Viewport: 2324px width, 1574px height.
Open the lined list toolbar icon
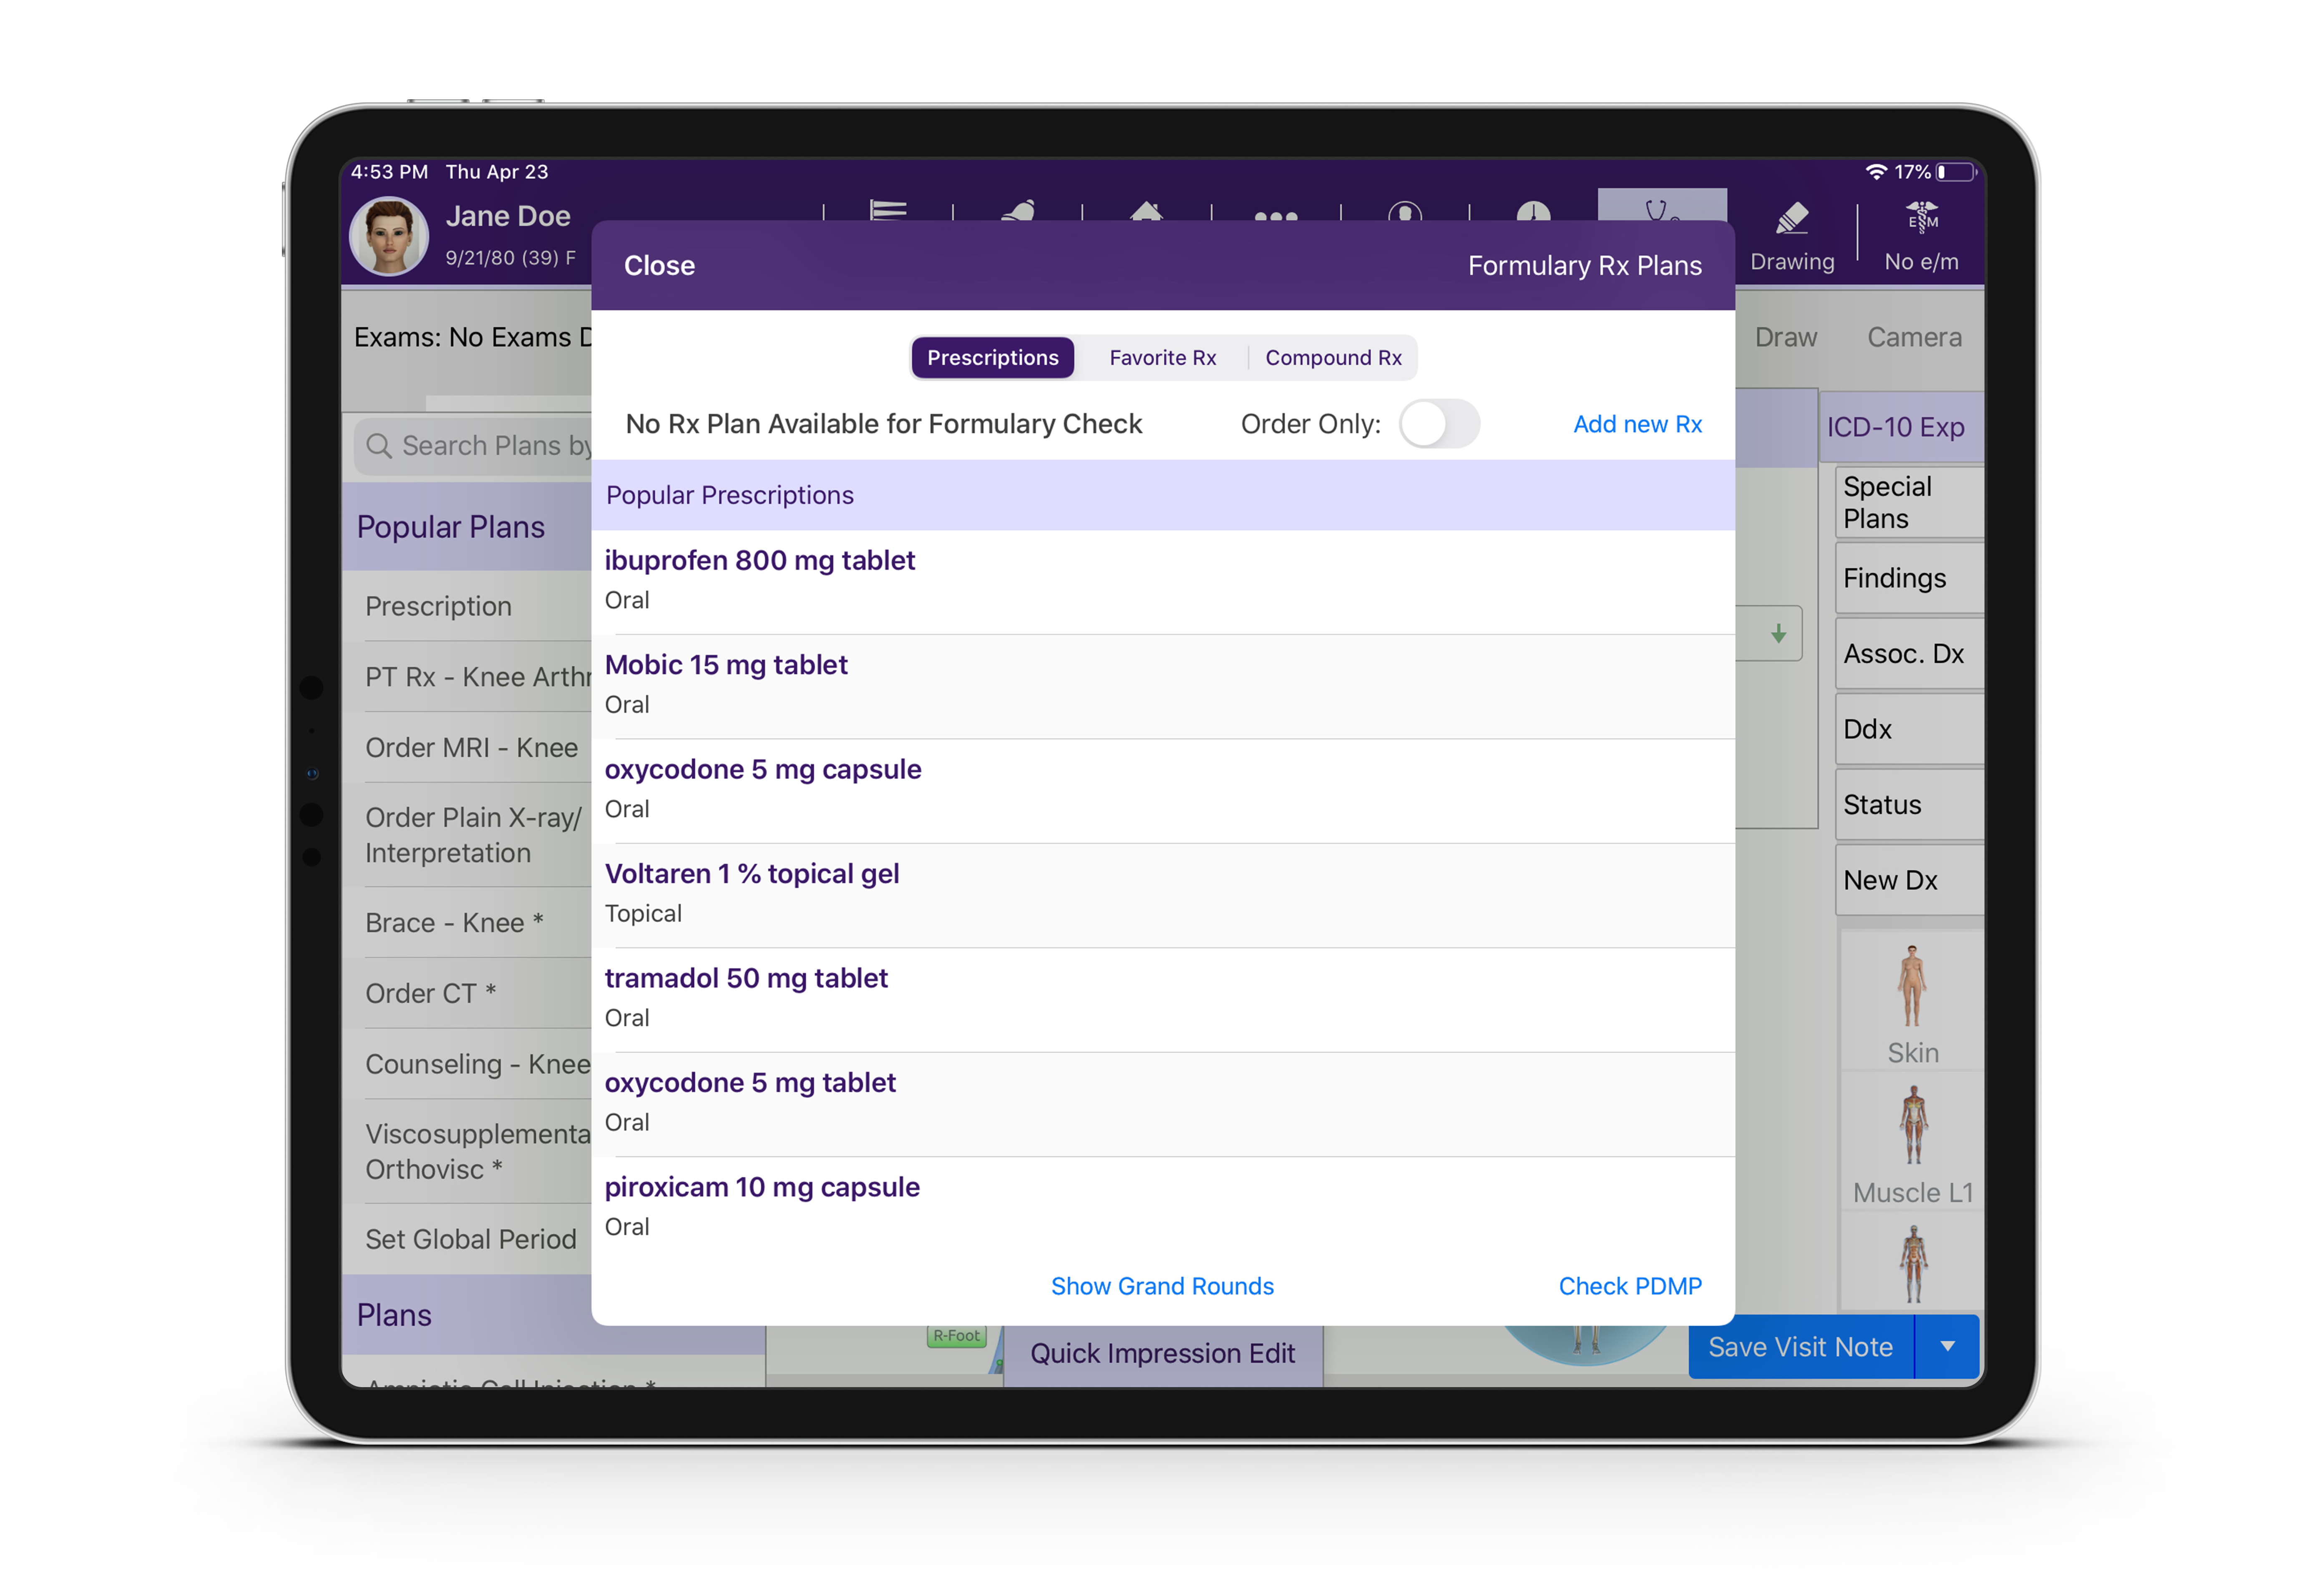tap(888, 210)
